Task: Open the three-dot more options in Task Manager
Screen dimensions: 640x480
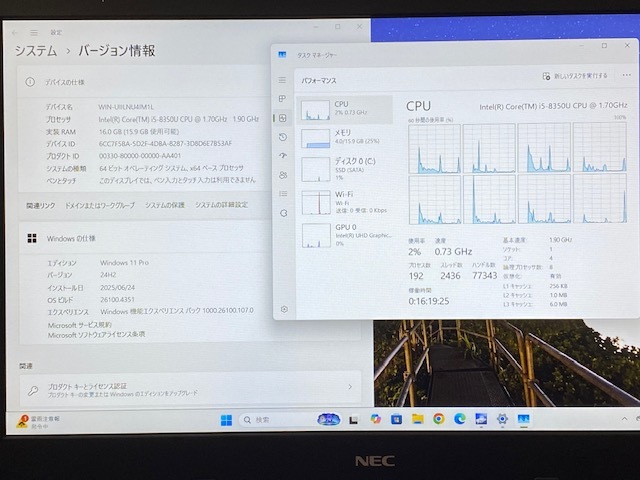Action: tap(627, 75)
